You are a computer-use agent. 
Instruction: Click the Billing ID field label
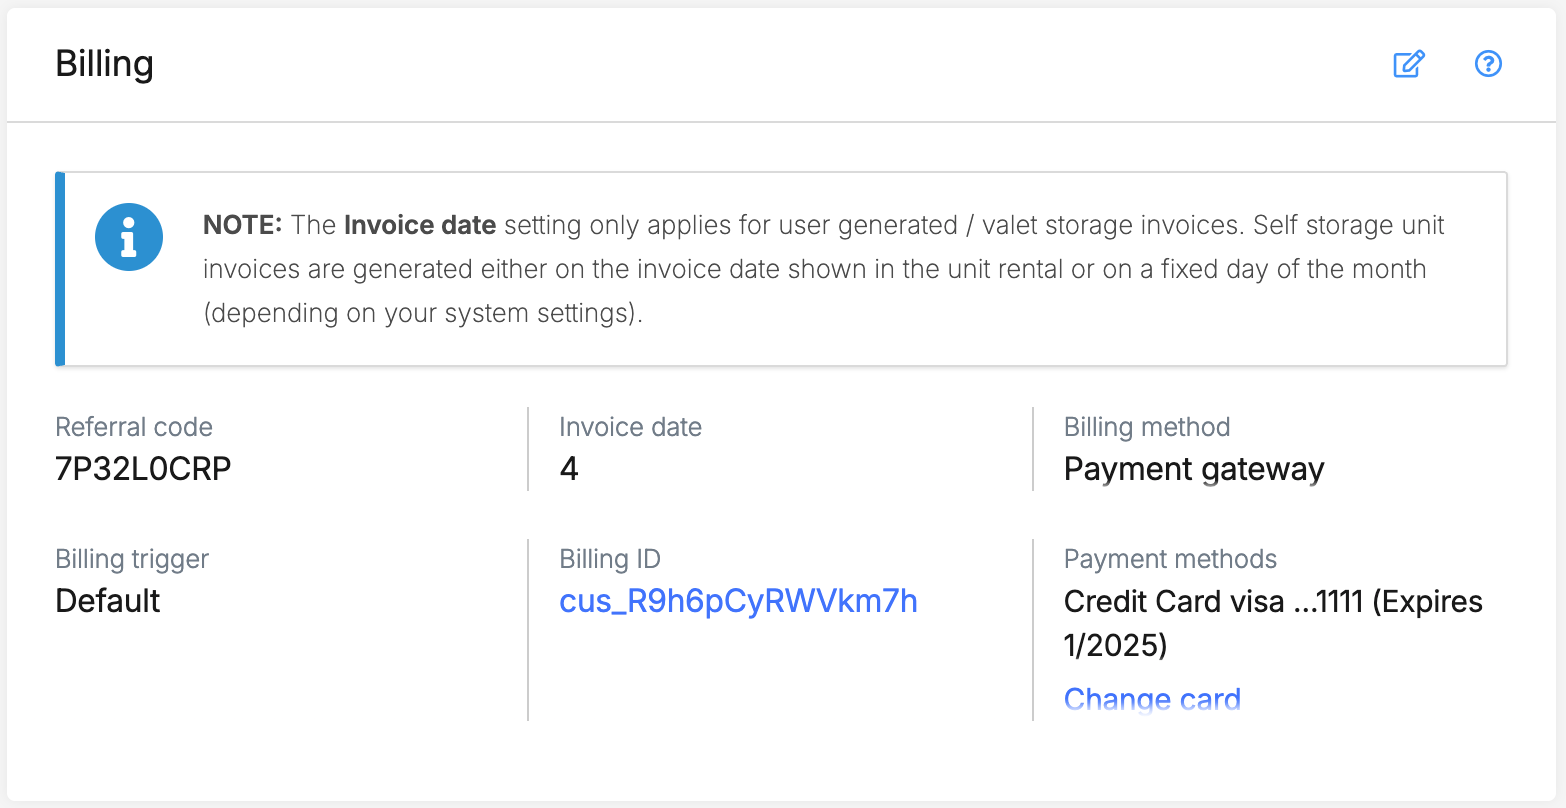tap(610, 559)
